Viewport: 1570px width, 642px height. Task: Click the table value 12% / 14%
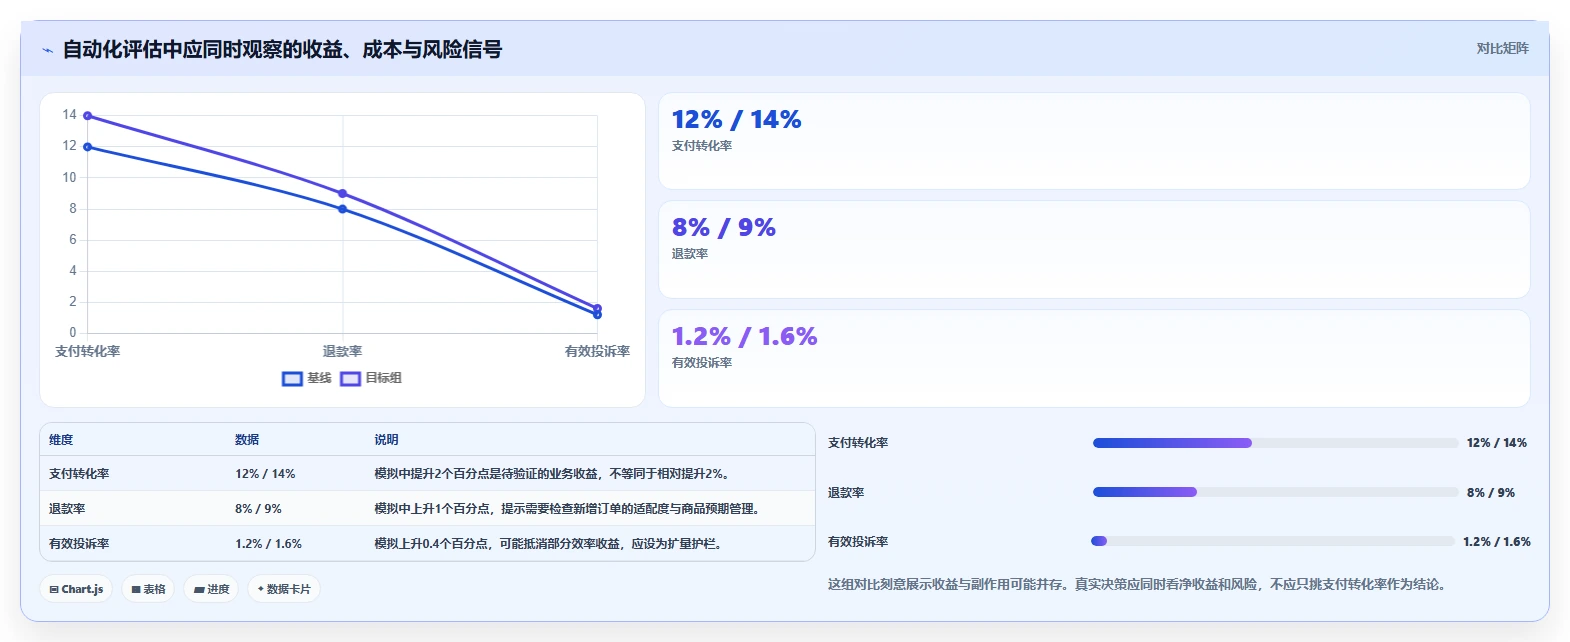pyautogui.click(x=265, y=474)
